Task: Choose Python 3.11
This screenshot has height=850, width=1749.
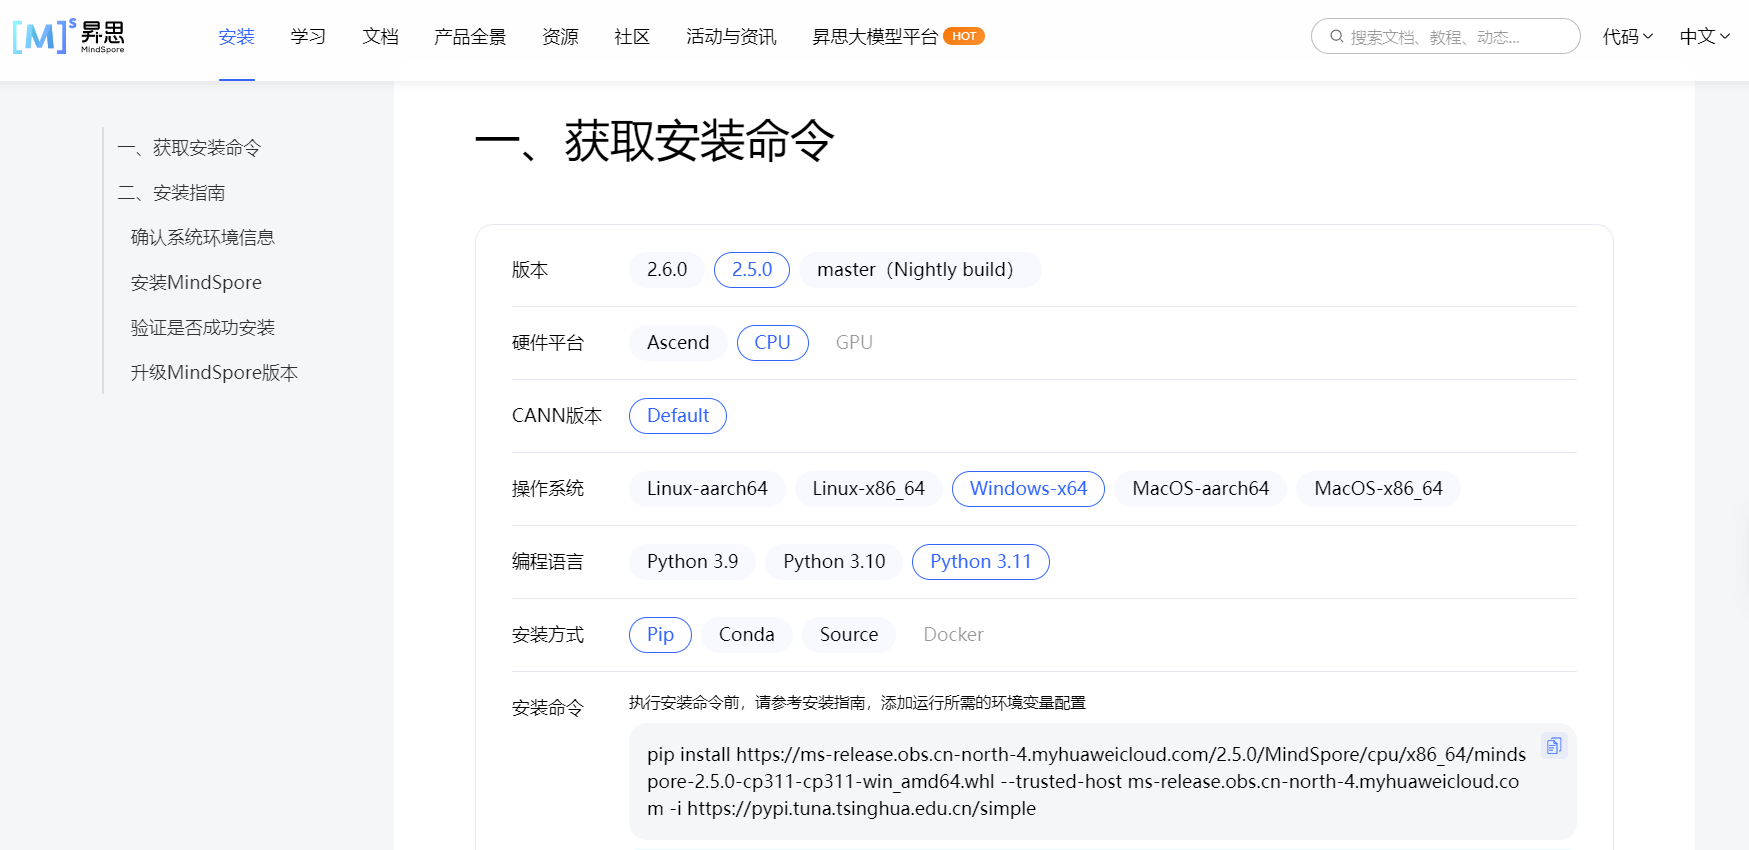Action: [x=981, y=562]
